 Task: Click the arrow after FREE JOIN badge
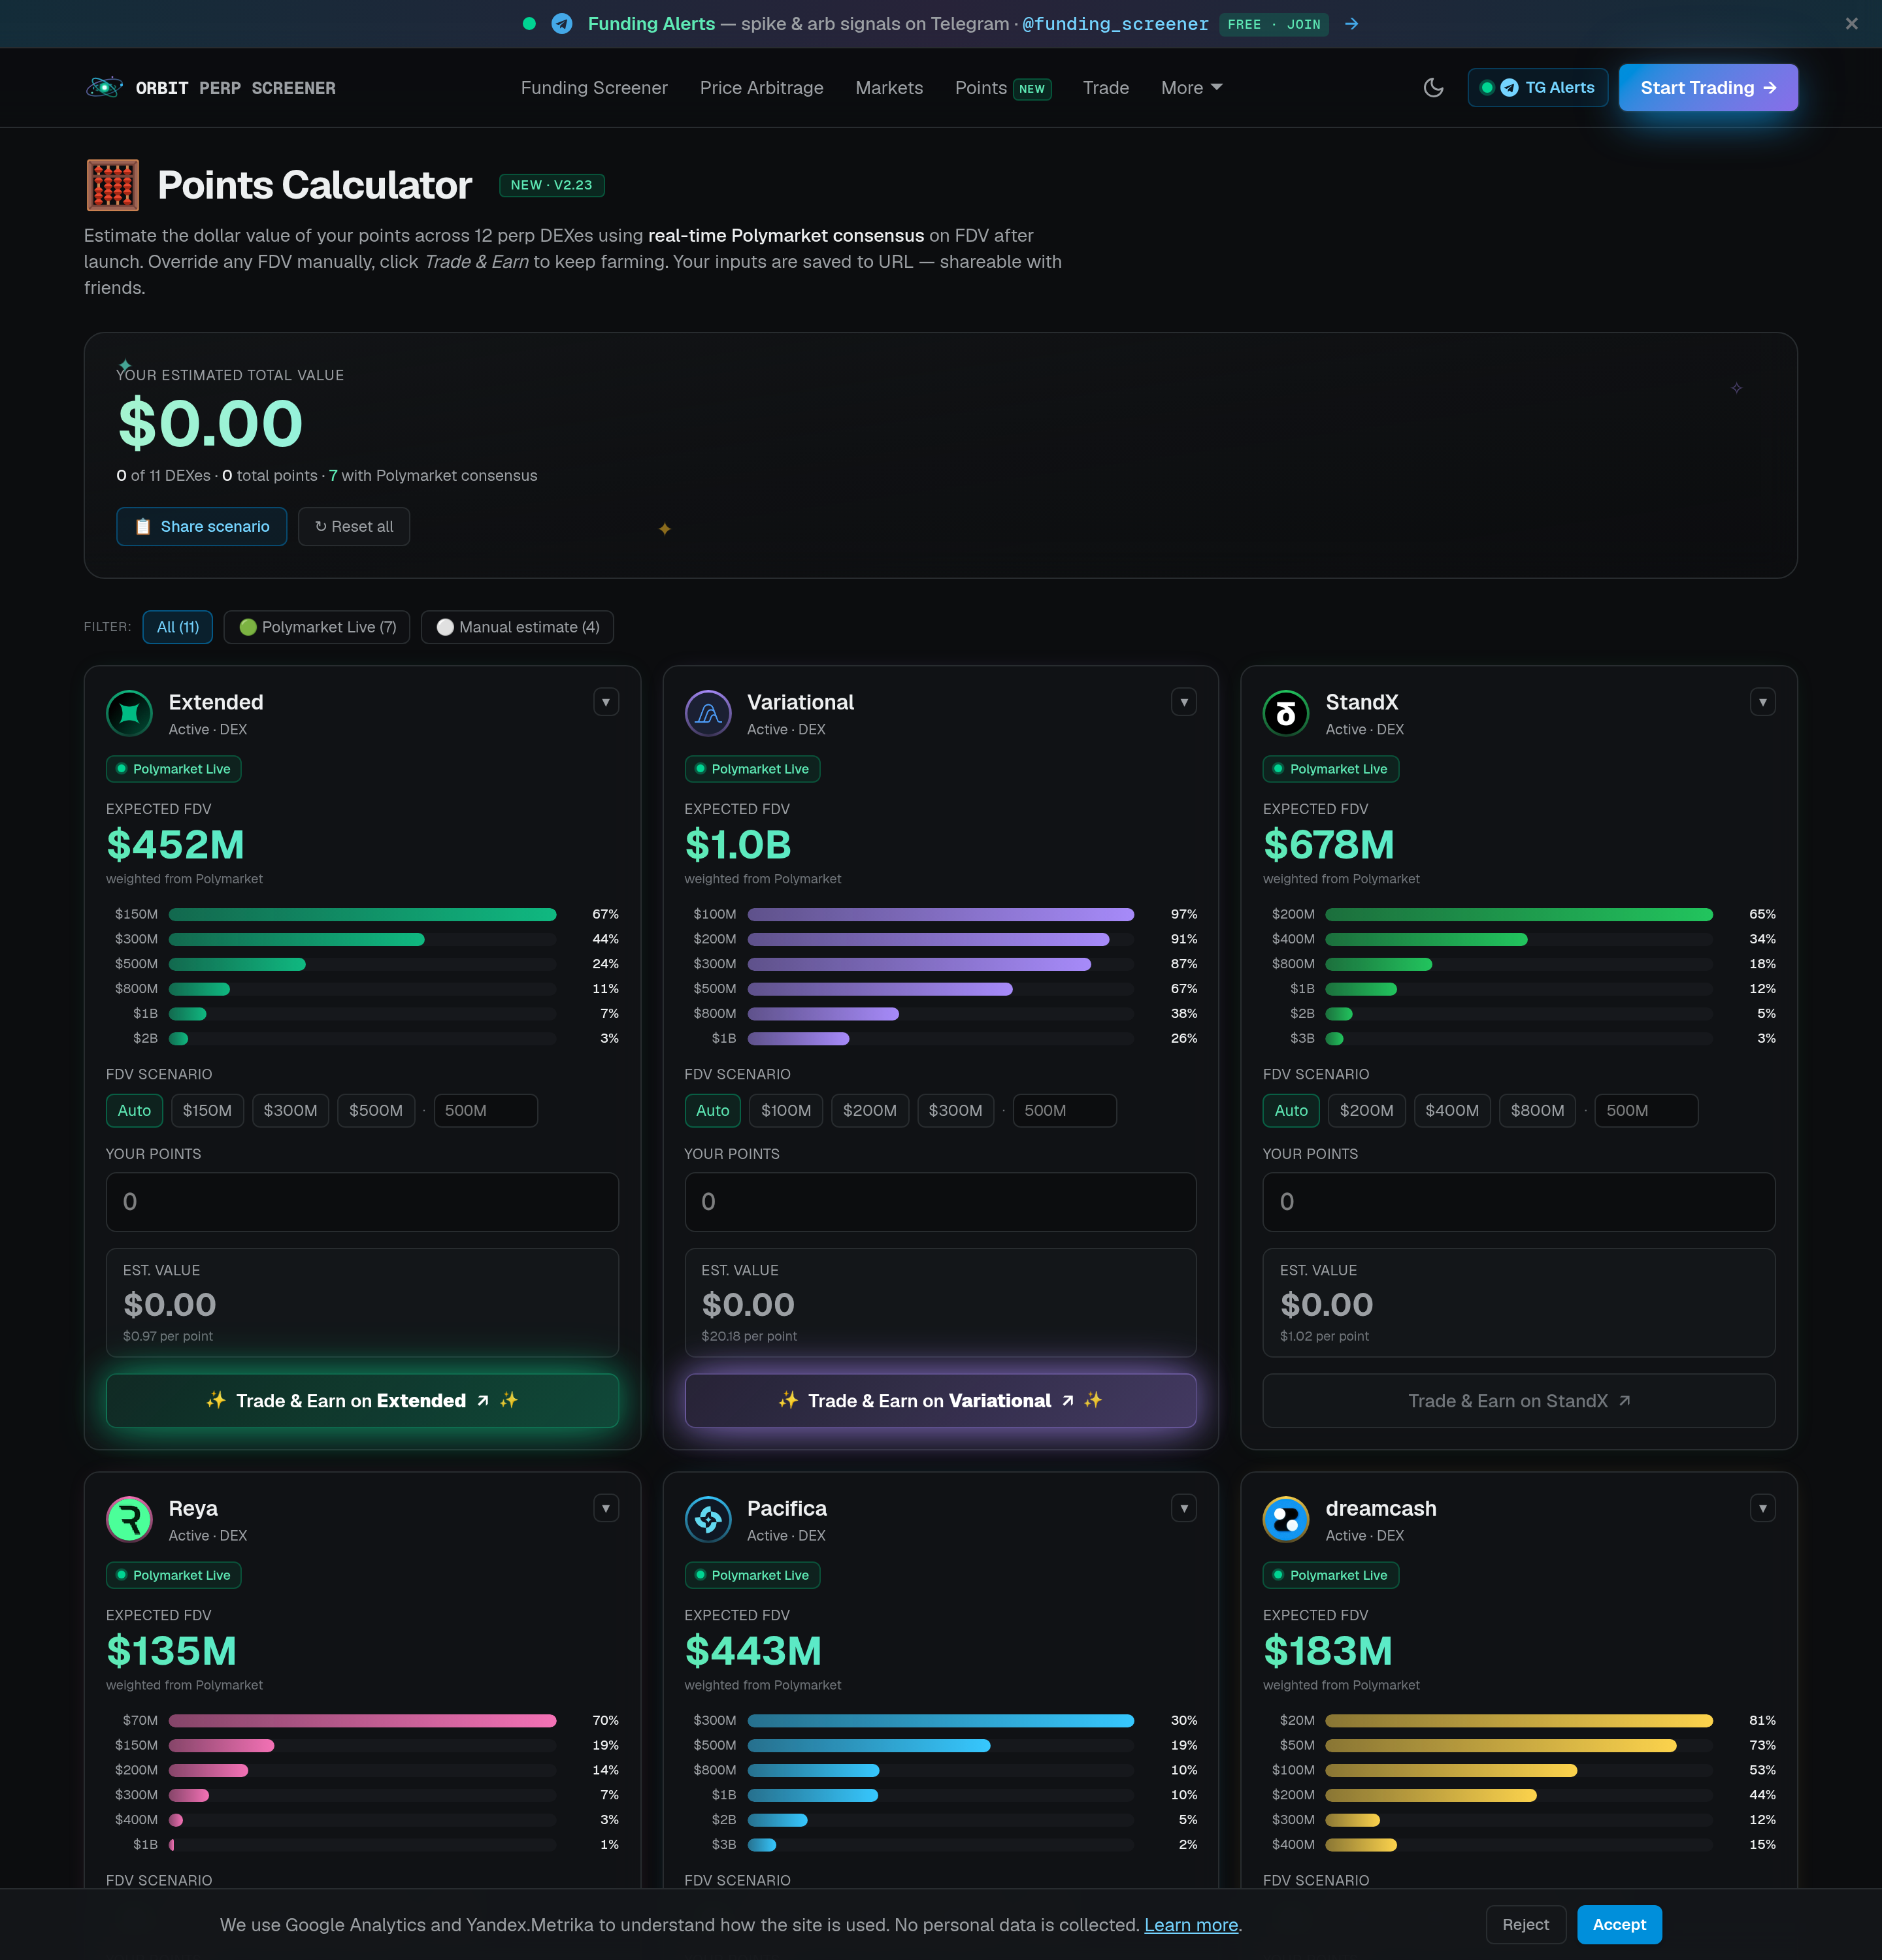point(1351,24)
